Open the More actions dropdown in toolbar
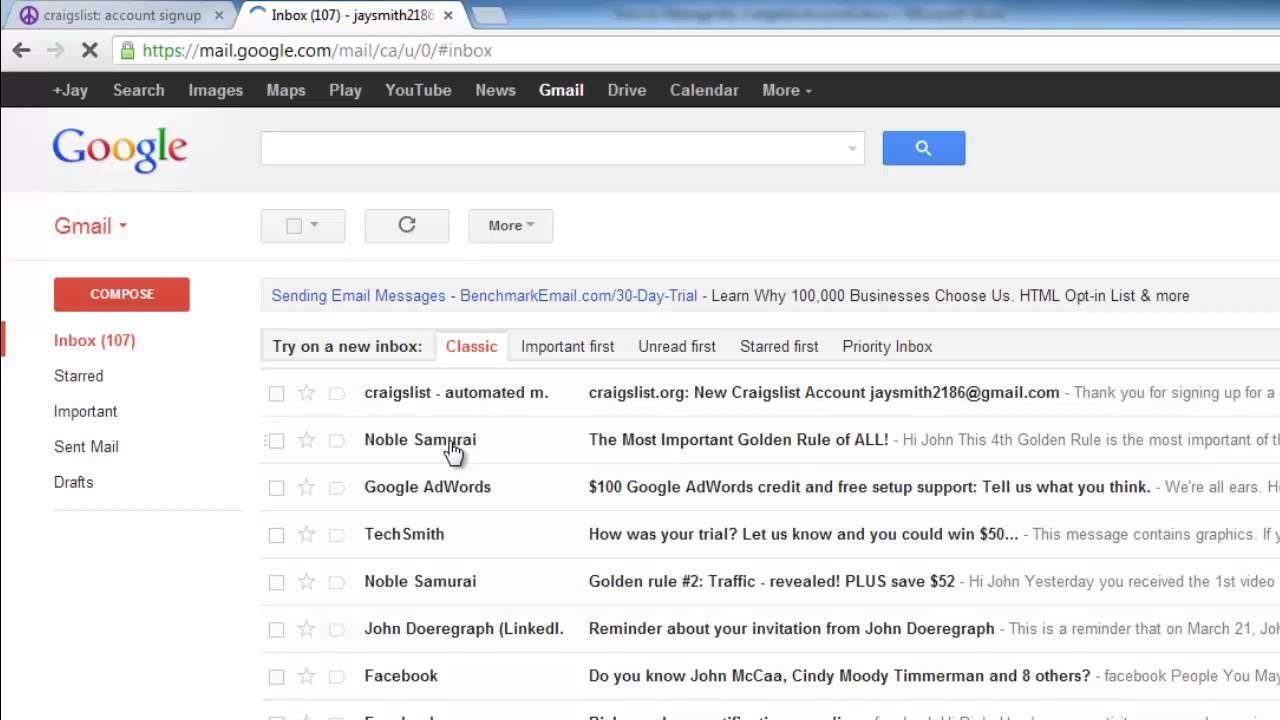1280x720 pixels. pyautogui.click(x=511, y=226)
